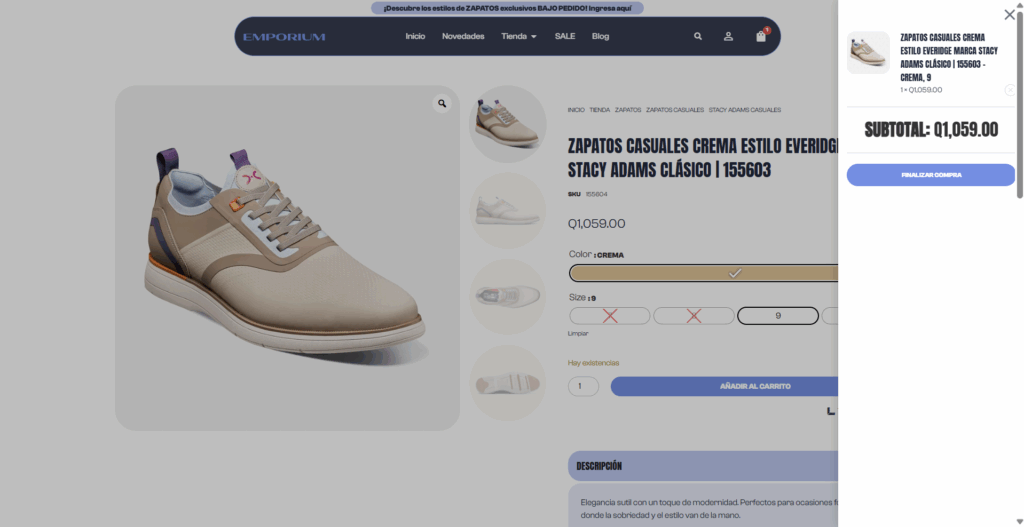The image size is (1024, 527).
Task: Select the second crossed-out size option
Action: point(694,316)
